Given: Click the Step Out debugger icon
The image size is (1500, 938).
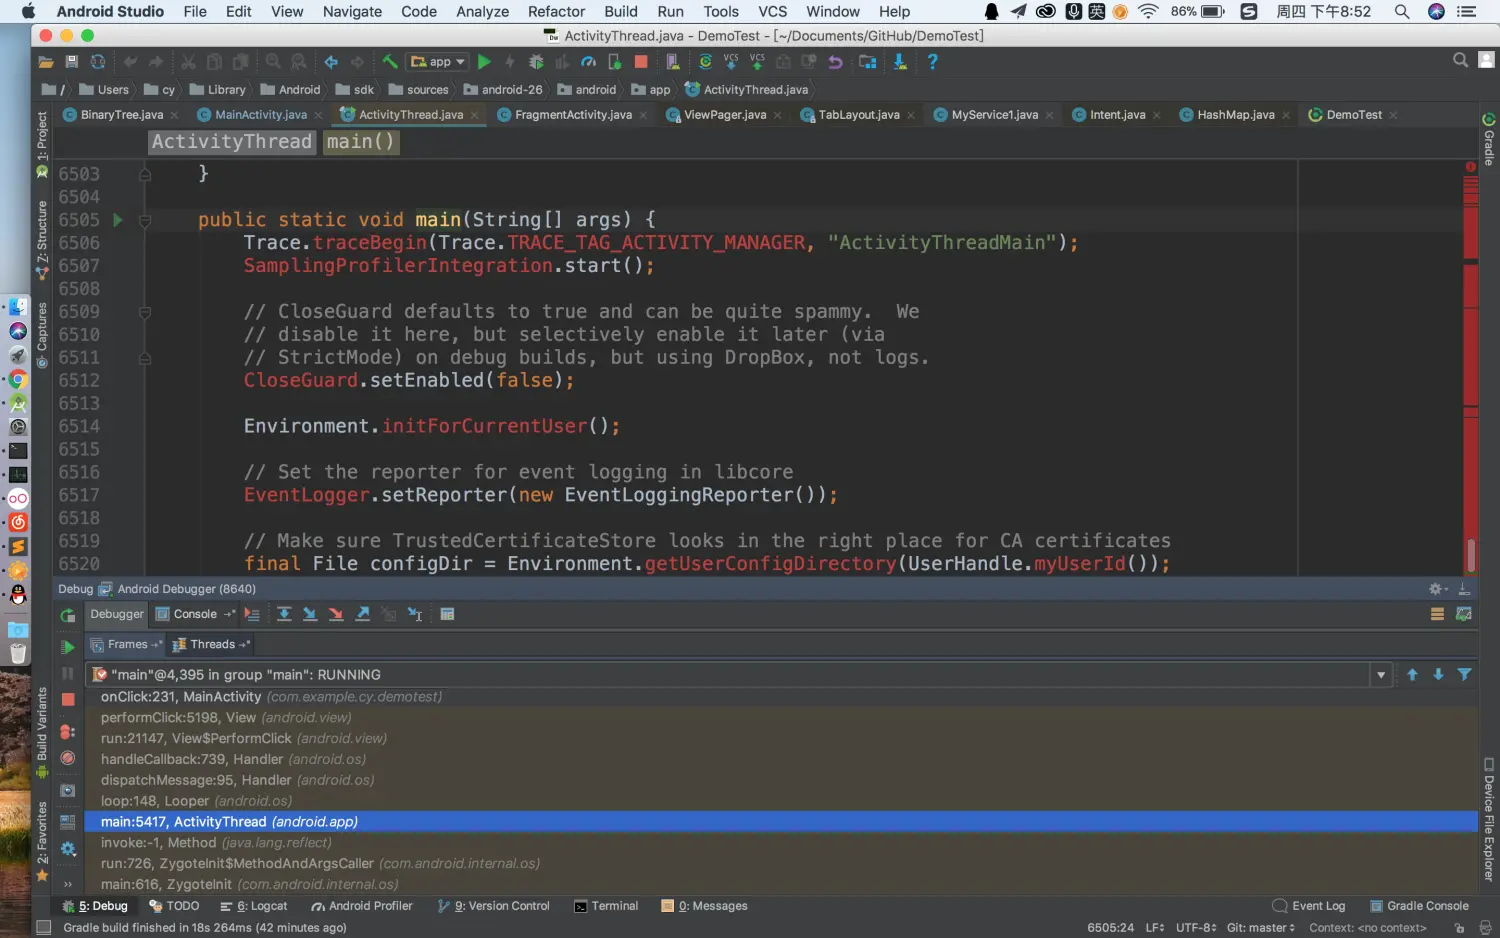Looking at the screenshot, I should point(363,614).
